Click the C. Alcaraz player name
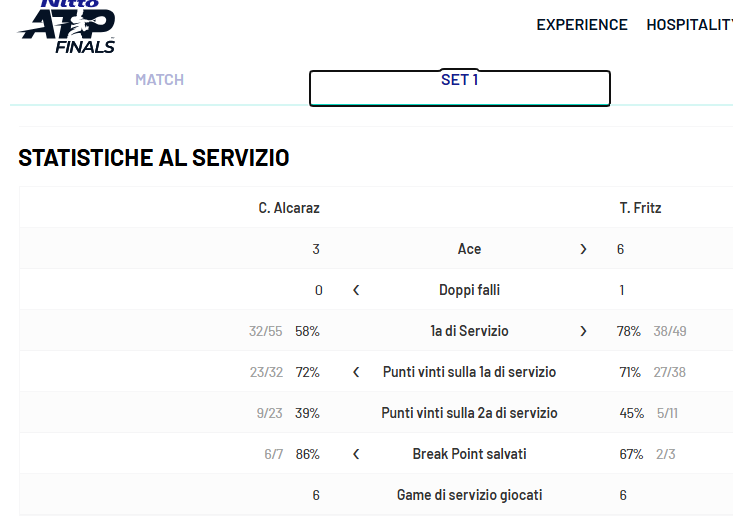This screenshot has height=523, width=733. coord(289,208)
